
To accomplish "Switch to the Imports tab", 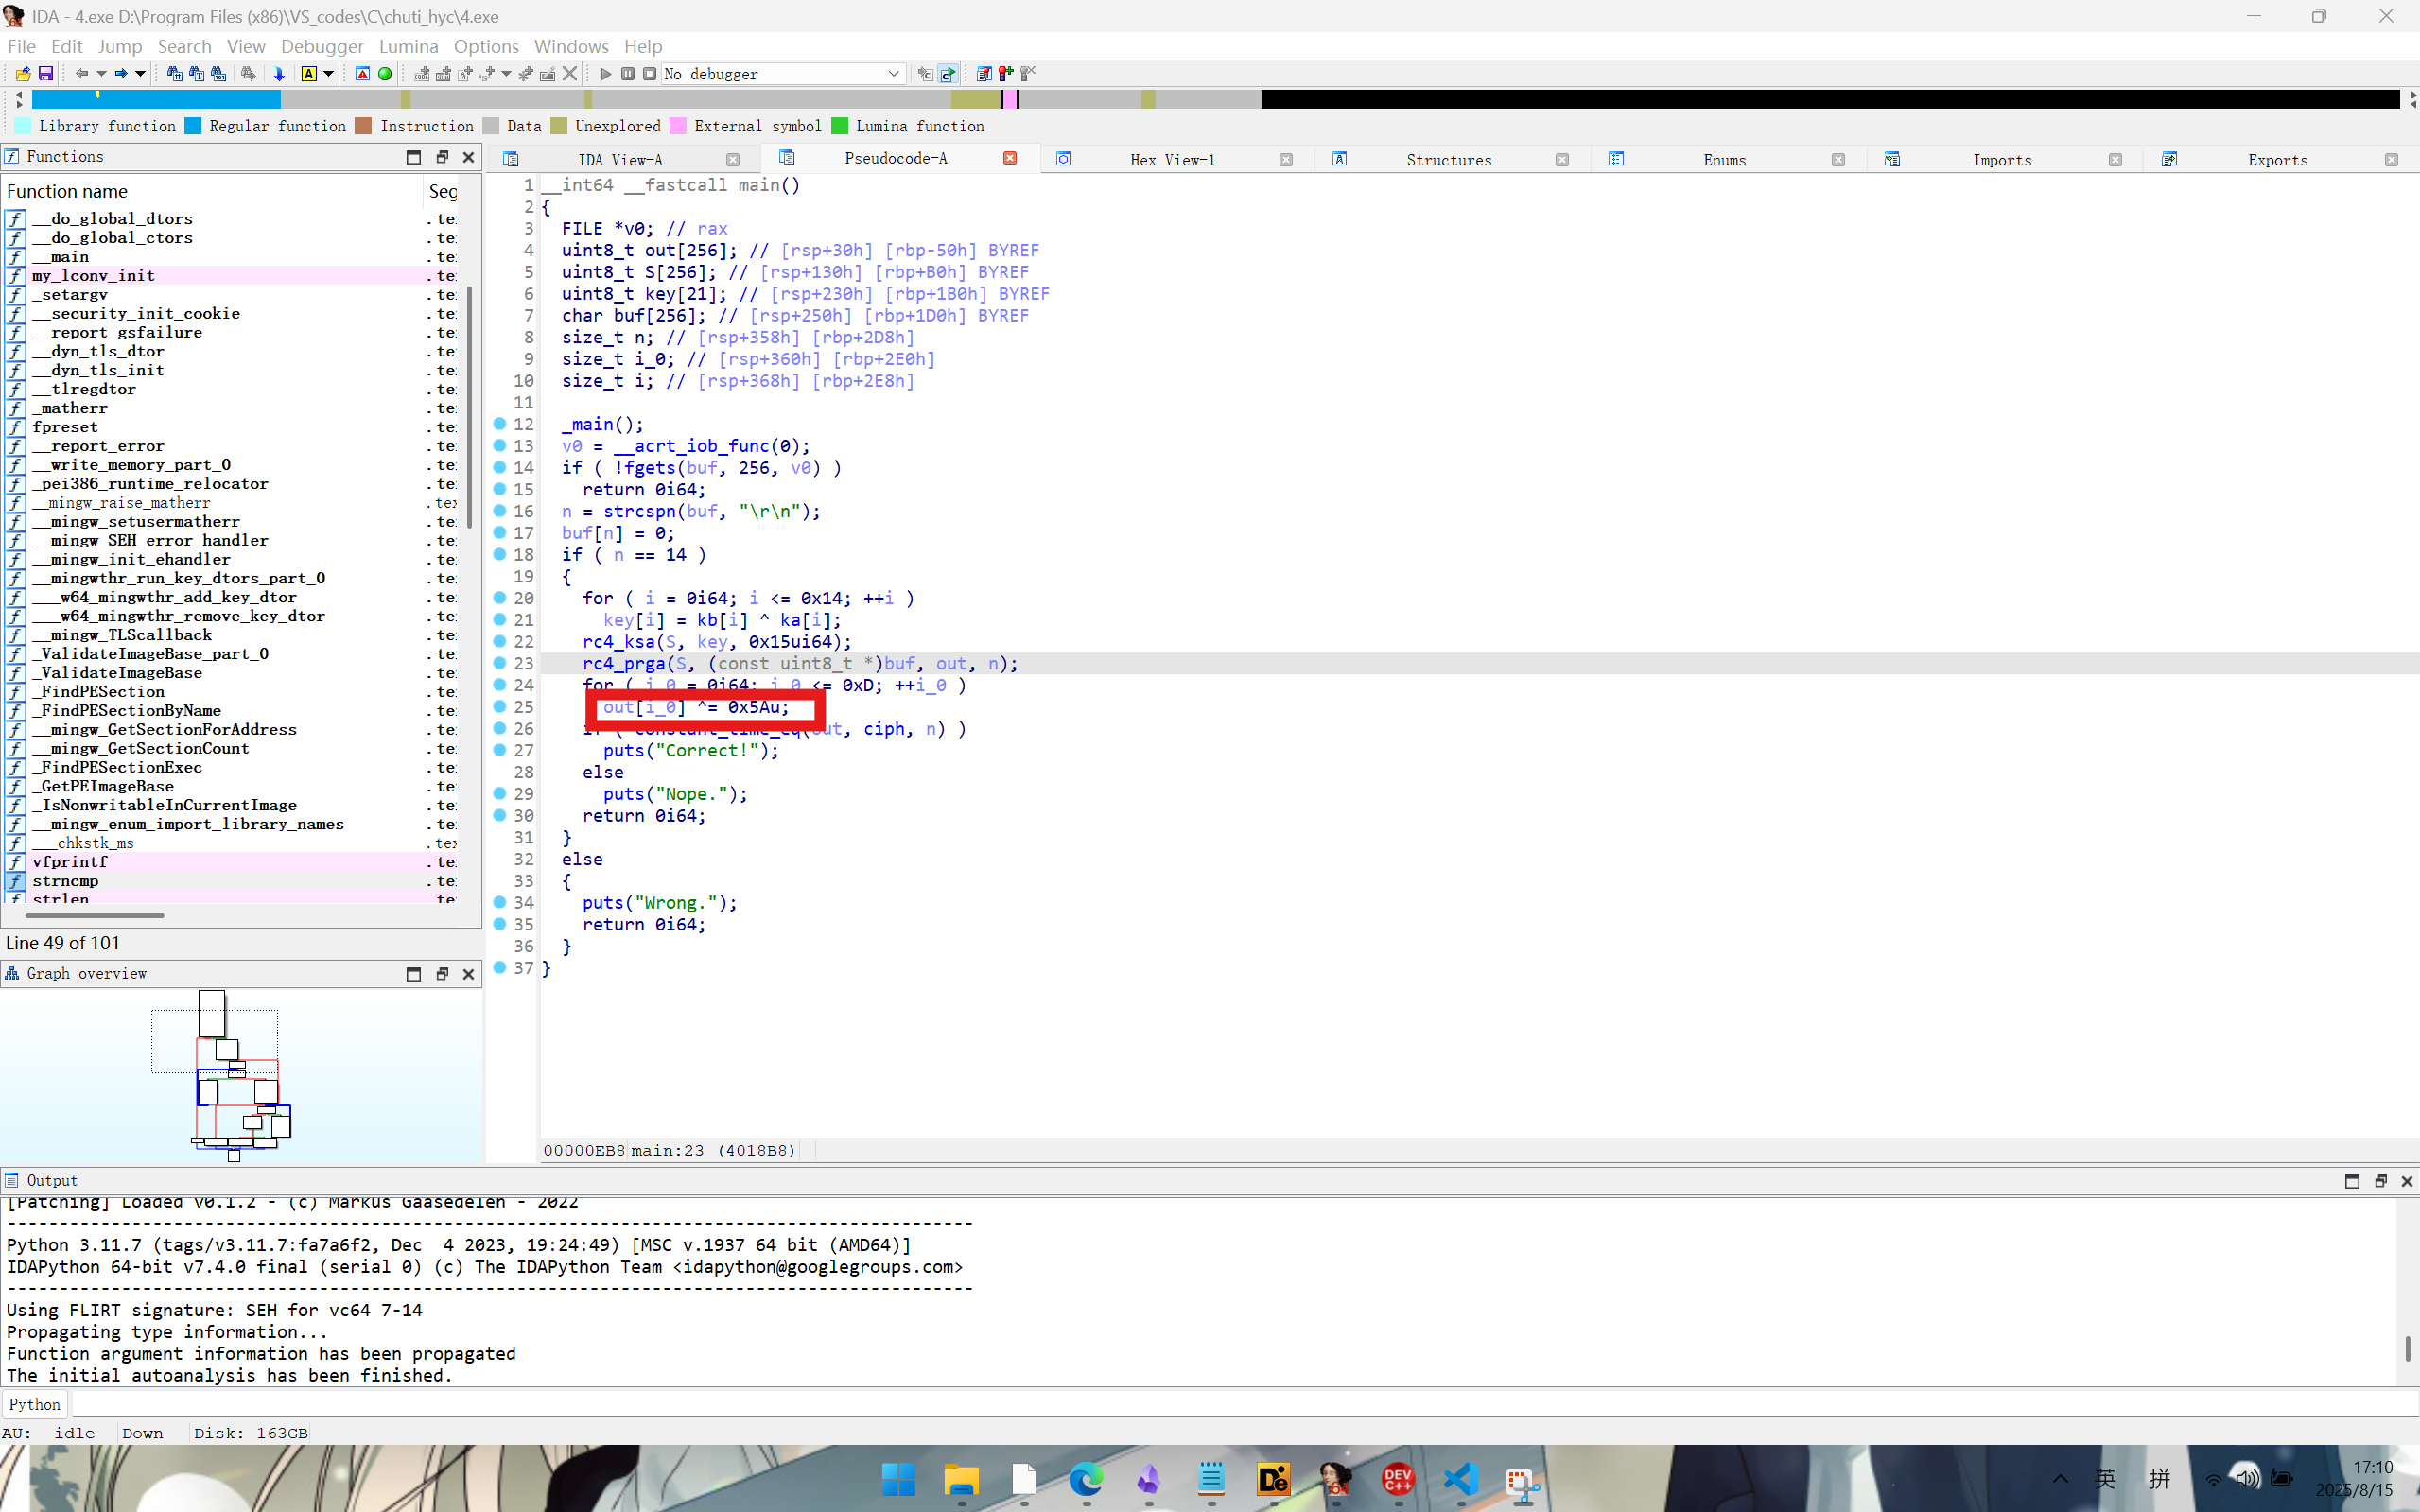I will 2002,160.
